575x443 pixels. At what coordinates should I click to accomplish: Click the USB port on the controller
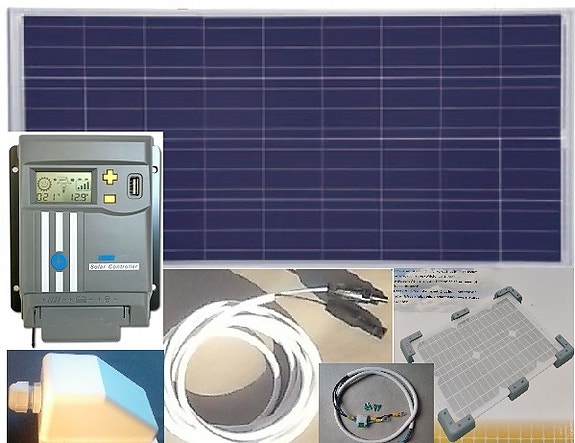pos(135,186)
